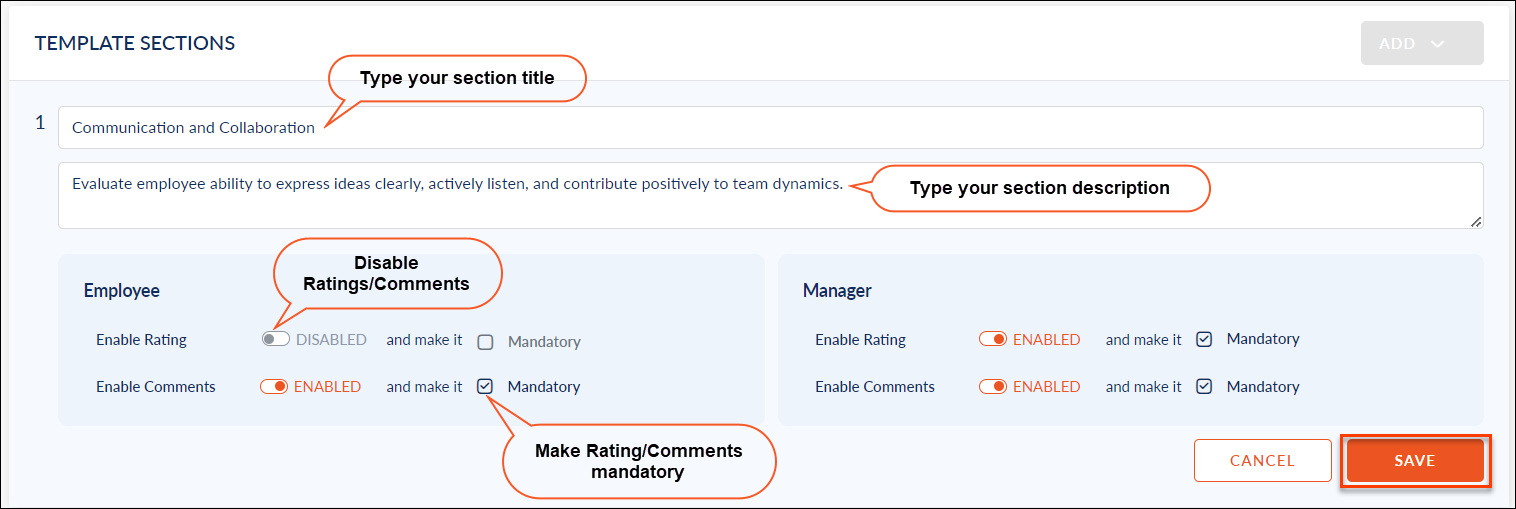Open the ADD dropdown
The height and width of the screenshot is (509, 1516).
point(1422,43)
